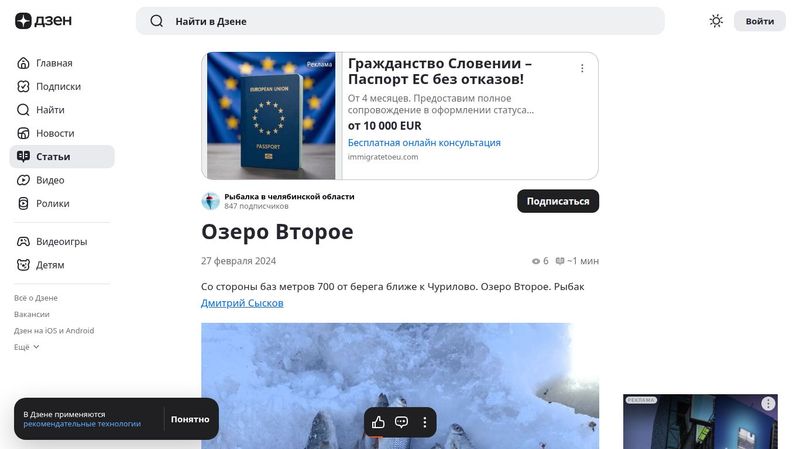Subscribe with the Подписаться button

558,201
